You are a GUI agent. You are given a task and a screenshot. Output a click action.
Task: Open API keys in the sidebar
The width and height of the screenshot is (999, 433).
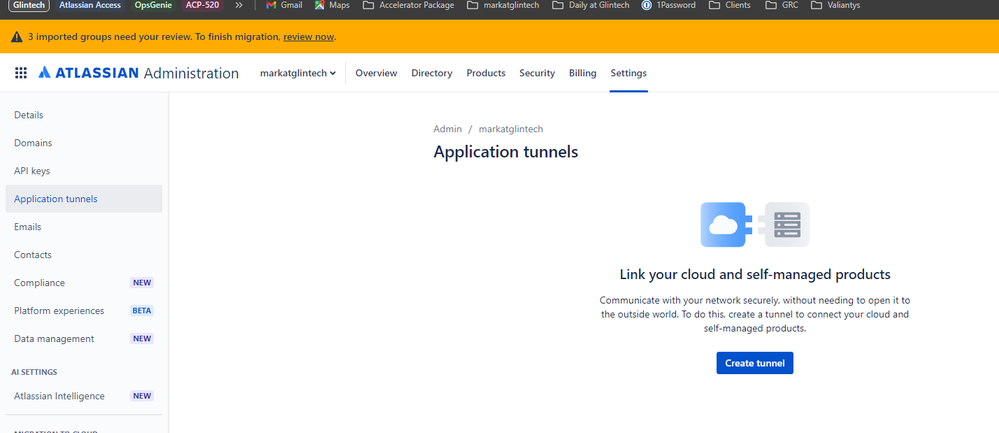83,171
